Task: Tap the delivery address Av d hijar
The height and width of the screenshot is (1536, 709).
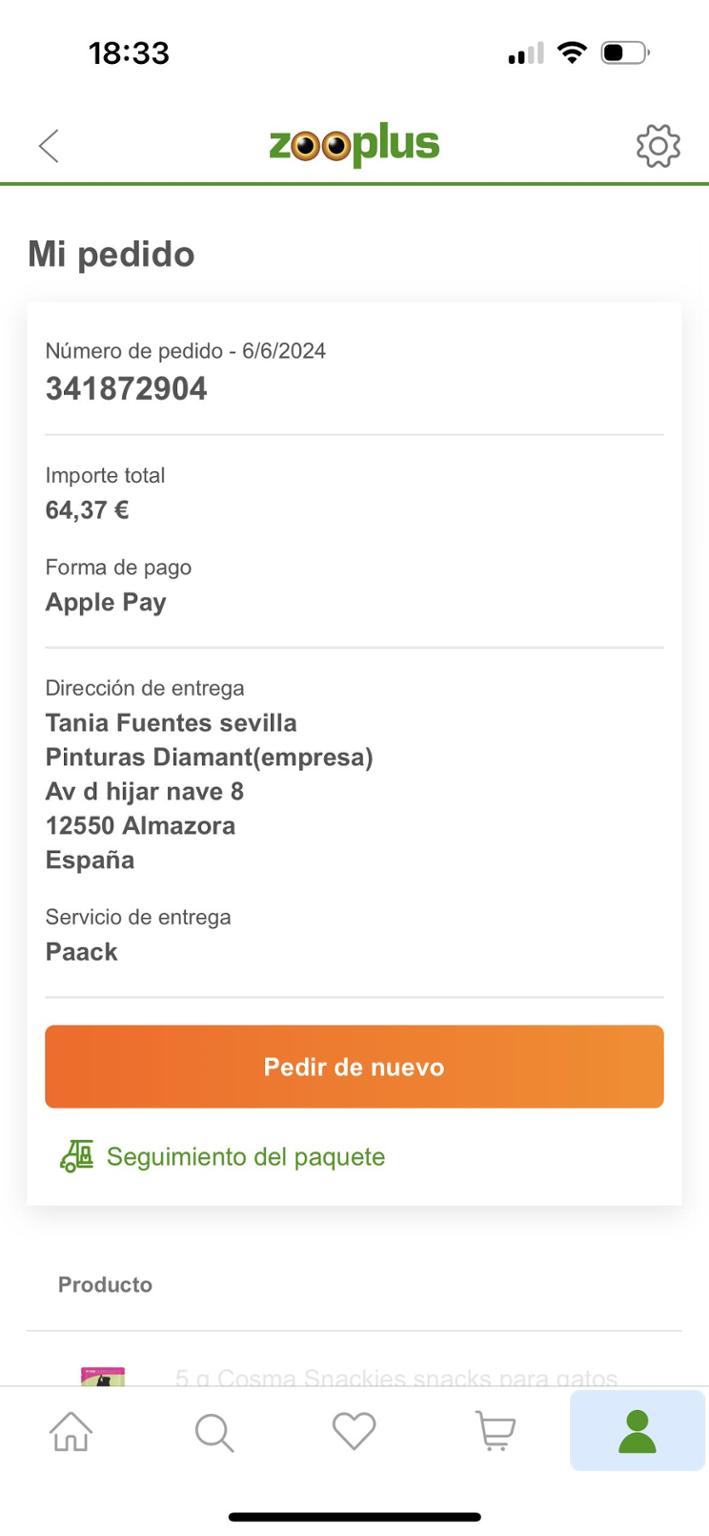Action: pos(144,792)
